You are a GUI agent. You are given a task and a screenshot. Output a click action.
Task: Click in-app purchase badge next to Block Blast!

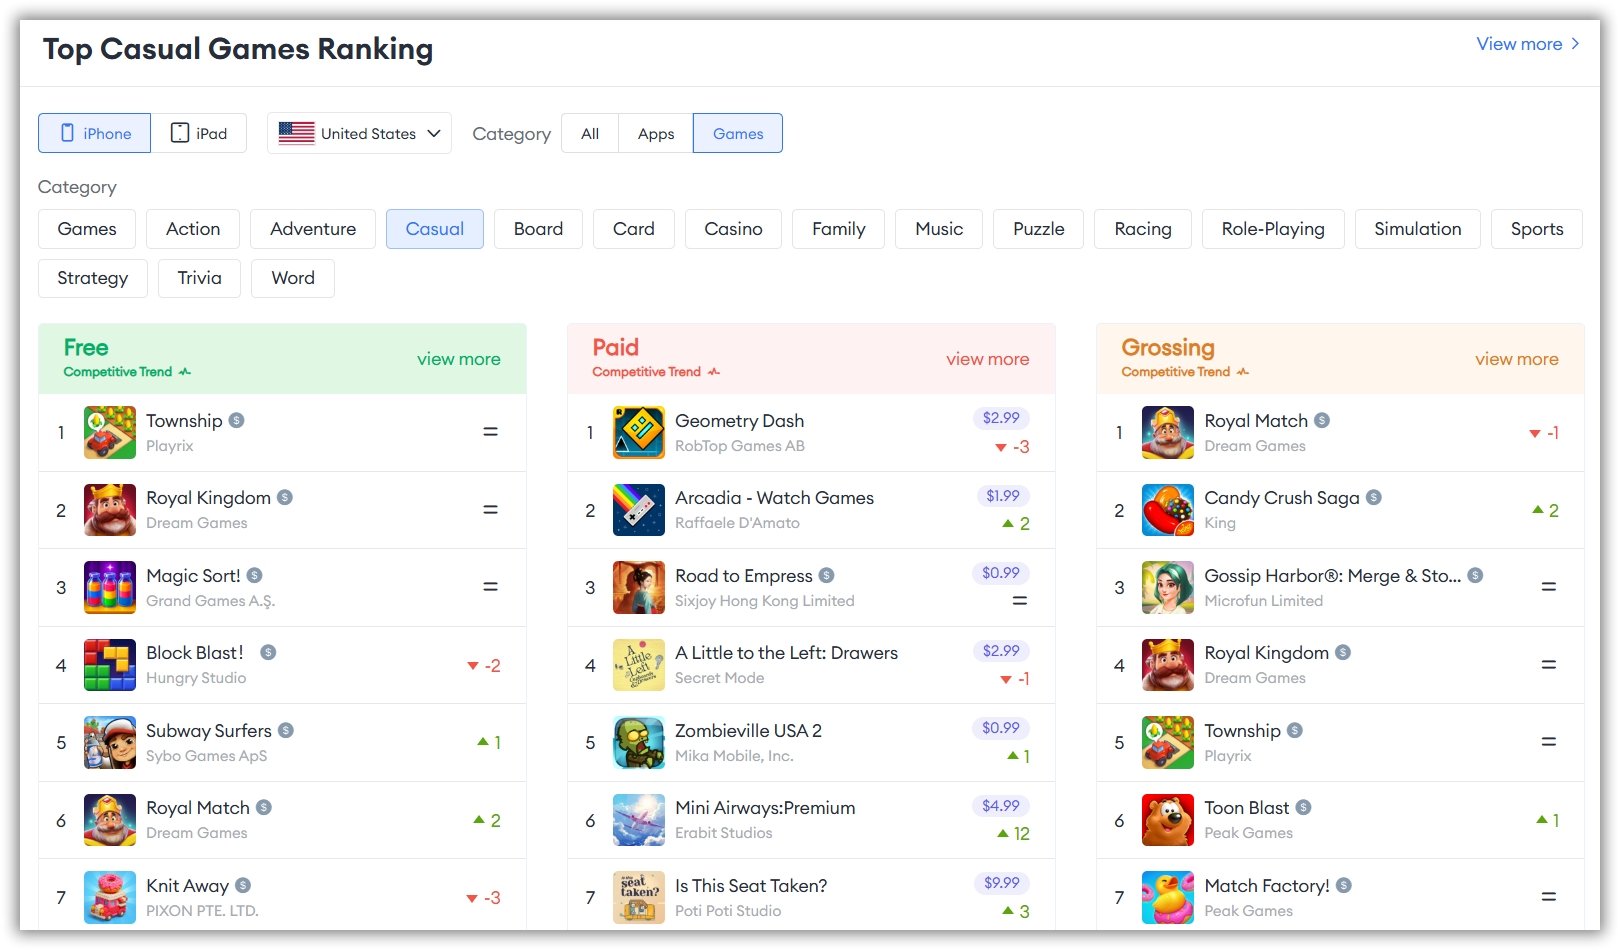coord(268,652)
